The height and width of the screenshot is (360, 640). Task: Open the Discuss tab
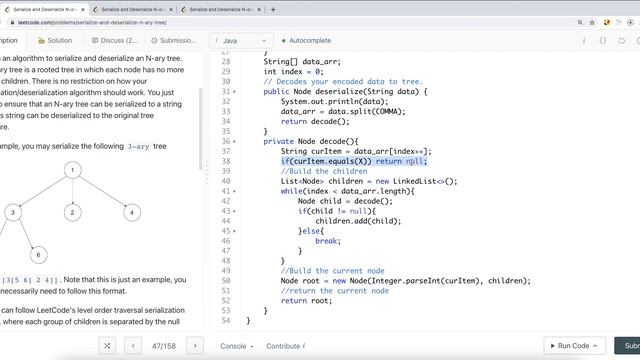[114, 40]
